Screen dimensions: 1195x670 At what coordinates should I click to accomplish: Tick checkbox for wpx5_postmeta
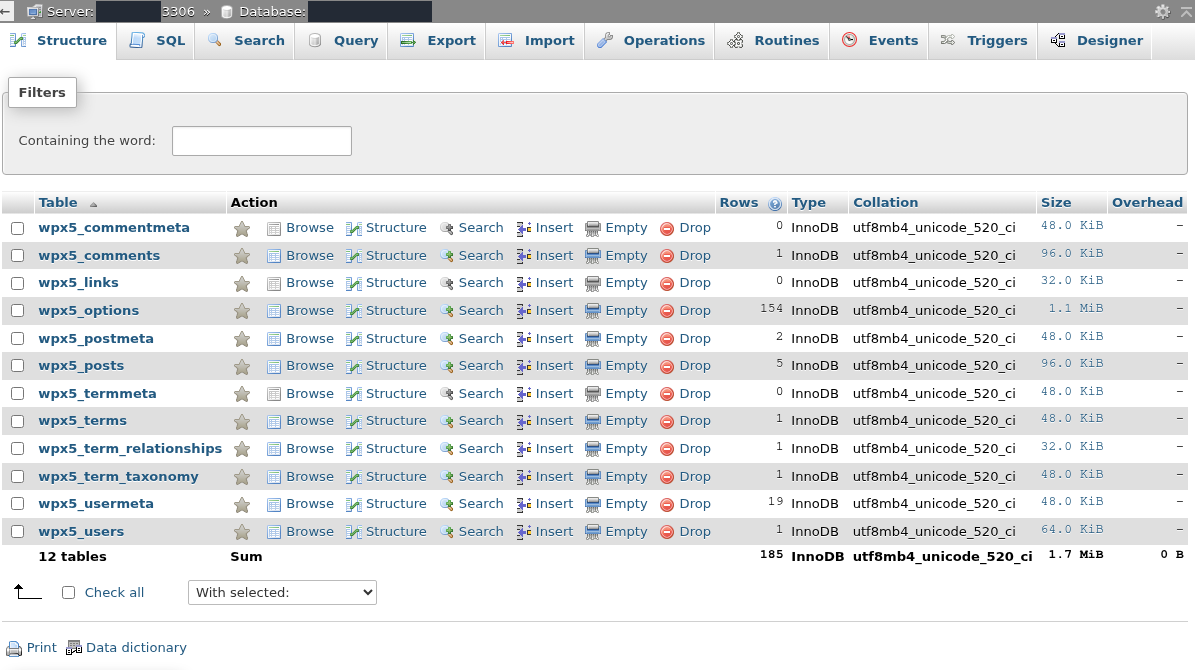point(18,339)
